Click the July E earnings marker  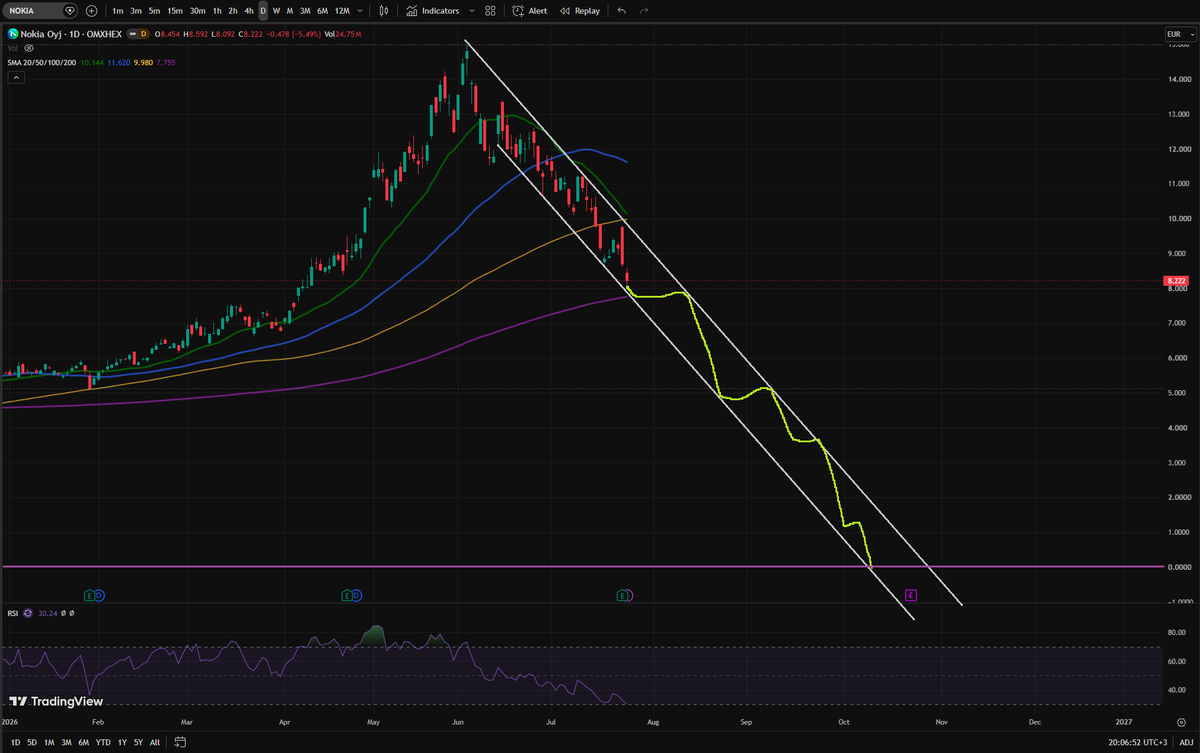coord(624,595)
